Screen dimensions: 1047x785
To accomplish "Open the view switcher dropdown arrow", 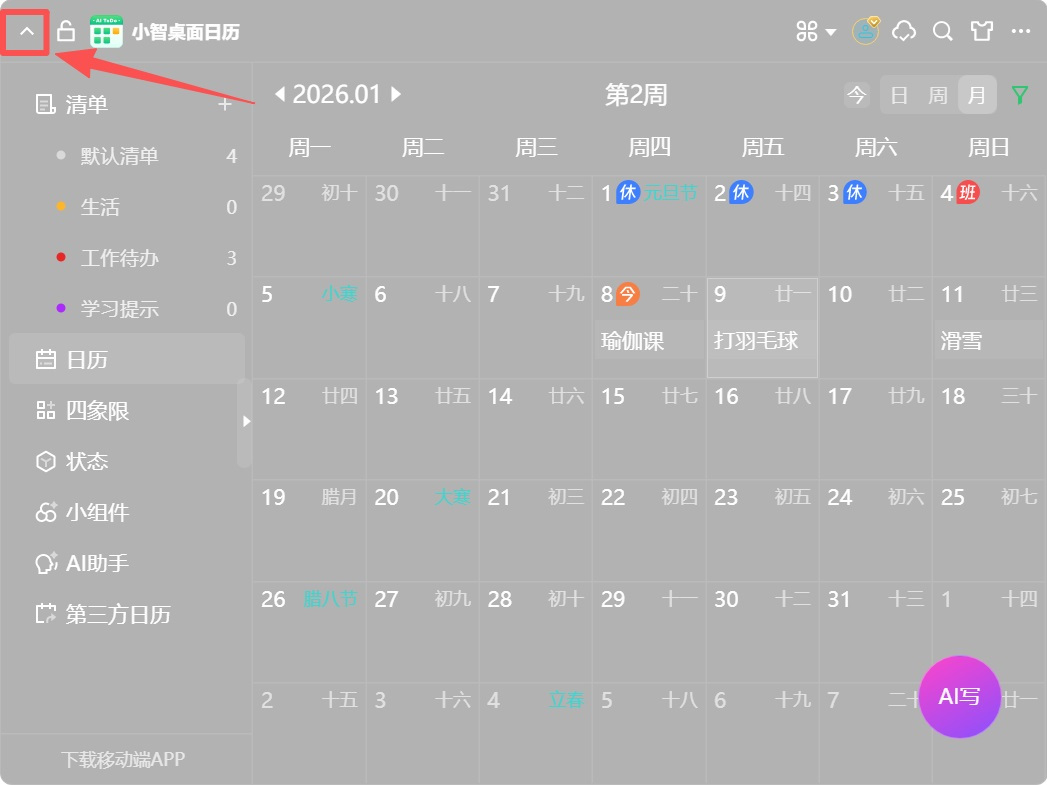I will tap(829, 31).
